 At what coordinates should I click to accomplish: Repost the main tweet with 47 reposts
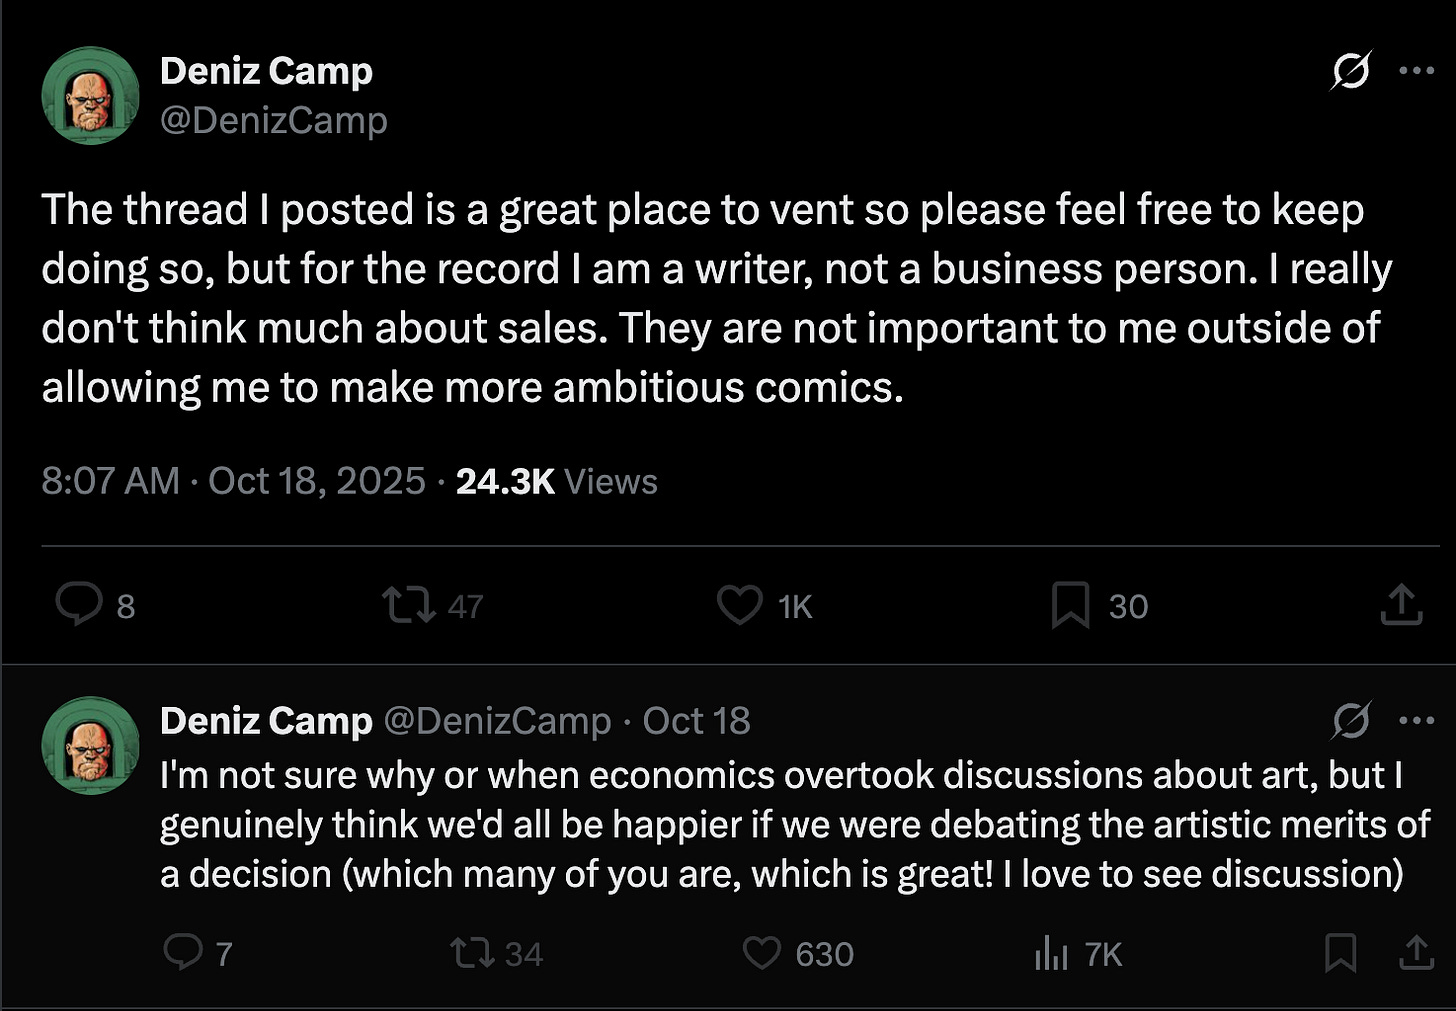click(409, 604)
